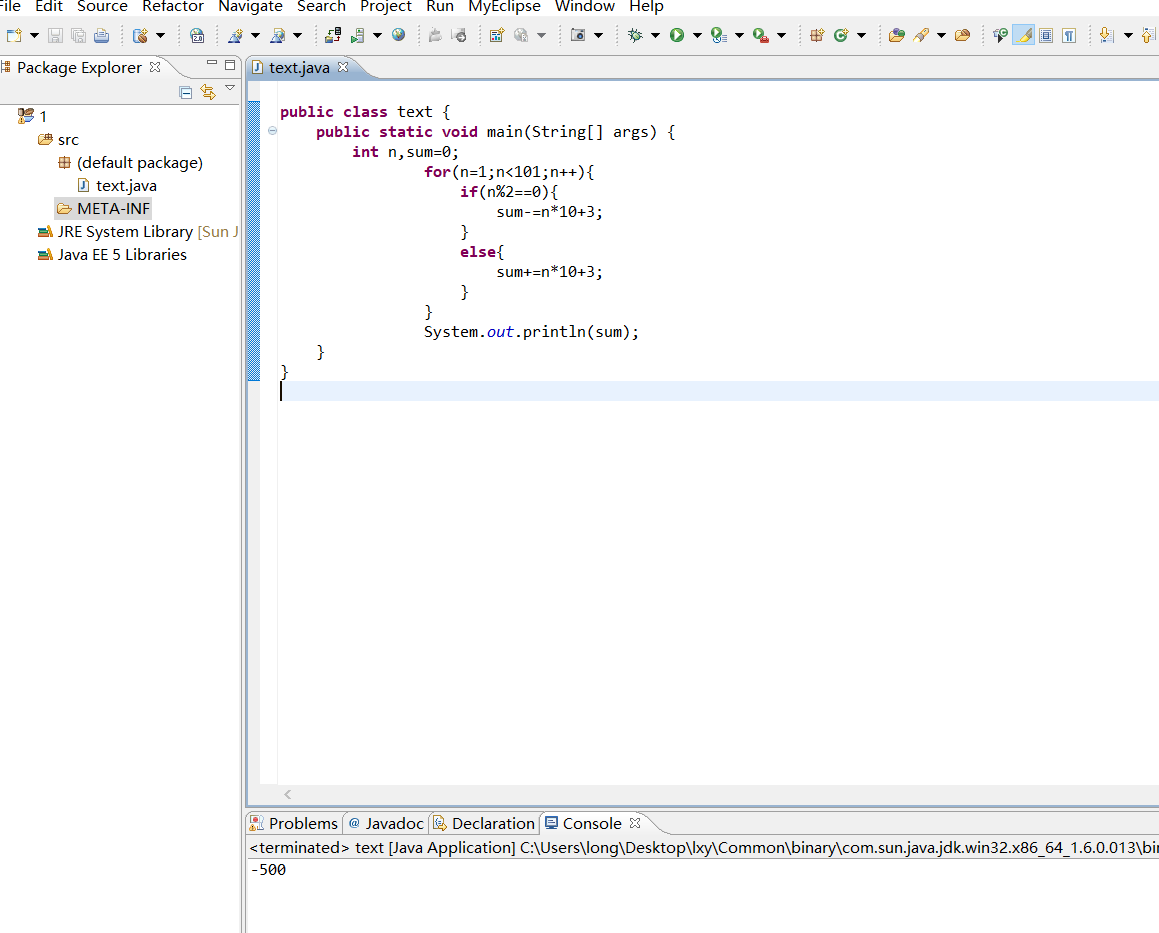Select the JRE System Library node
This screenshot has height=933, width=1159.
point(125,231)
